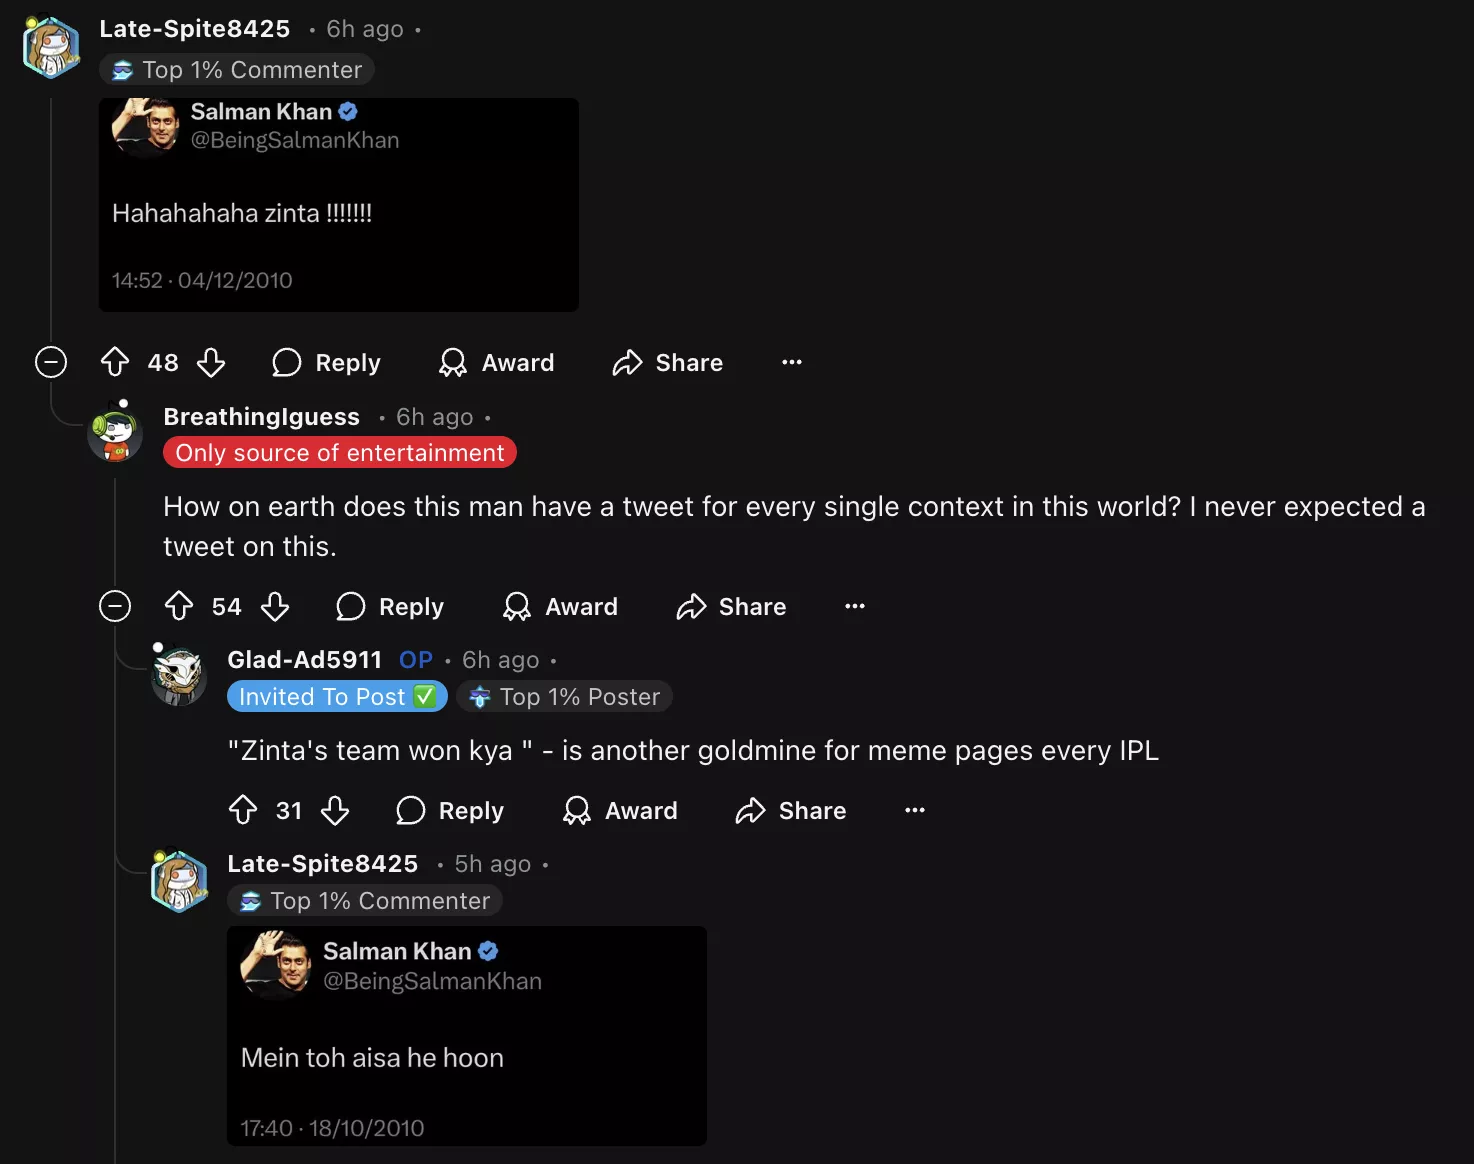This screenshot has height=1164, width=1474.
Task: Give an Award to the 48-vote comment
Action: tap(497, 362)
